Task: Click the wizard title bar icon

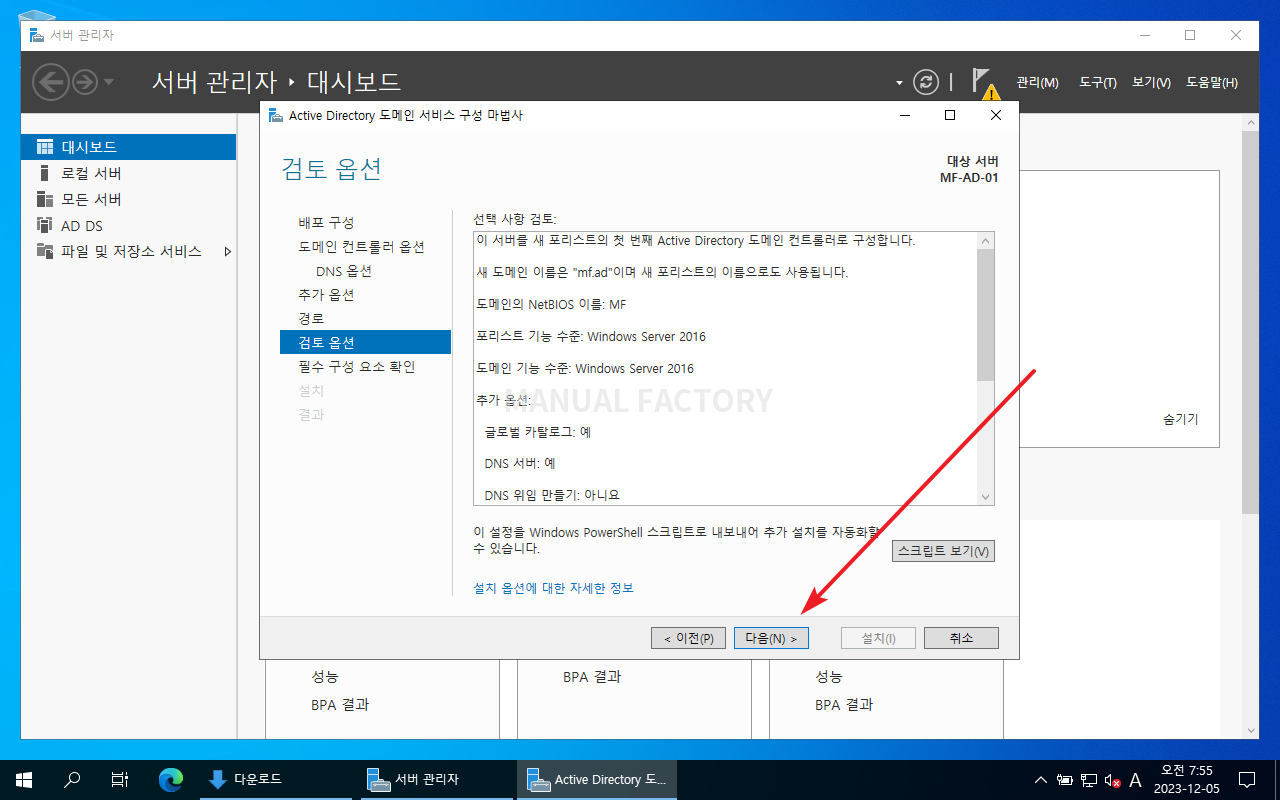Action: click(275, 115)
